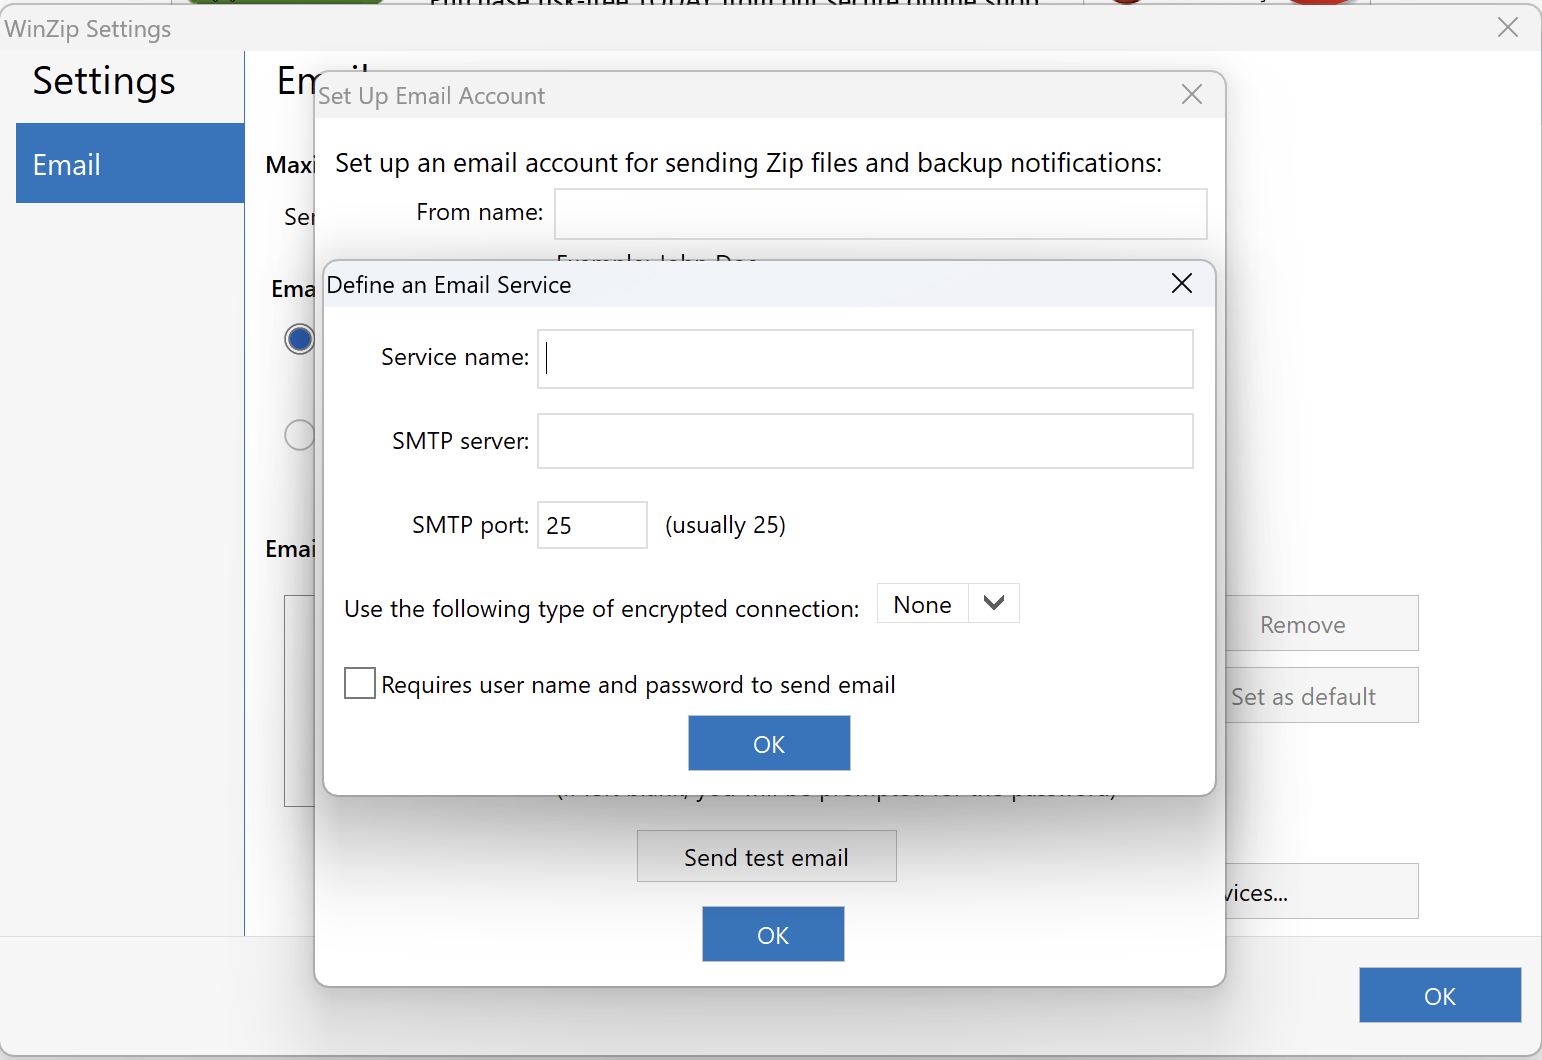Image resolution: width=1542 pixels, height=1060 pixels.
Task: Select the unselected empty radio button
Action: point(299,435)
